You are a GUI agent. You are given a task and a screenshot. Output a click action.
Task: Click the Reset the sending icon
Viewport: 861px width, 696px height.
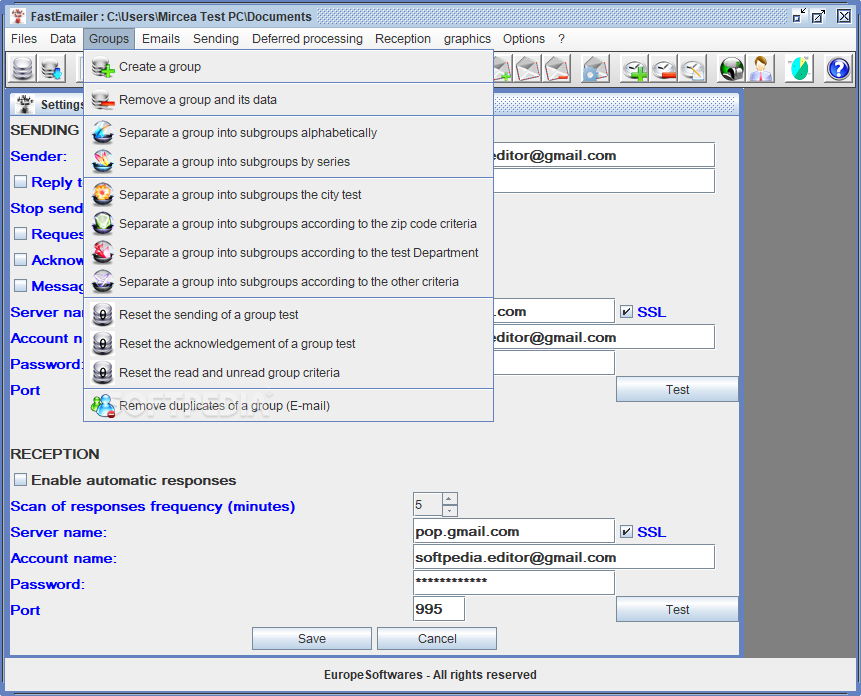click(x=103, y=315)
